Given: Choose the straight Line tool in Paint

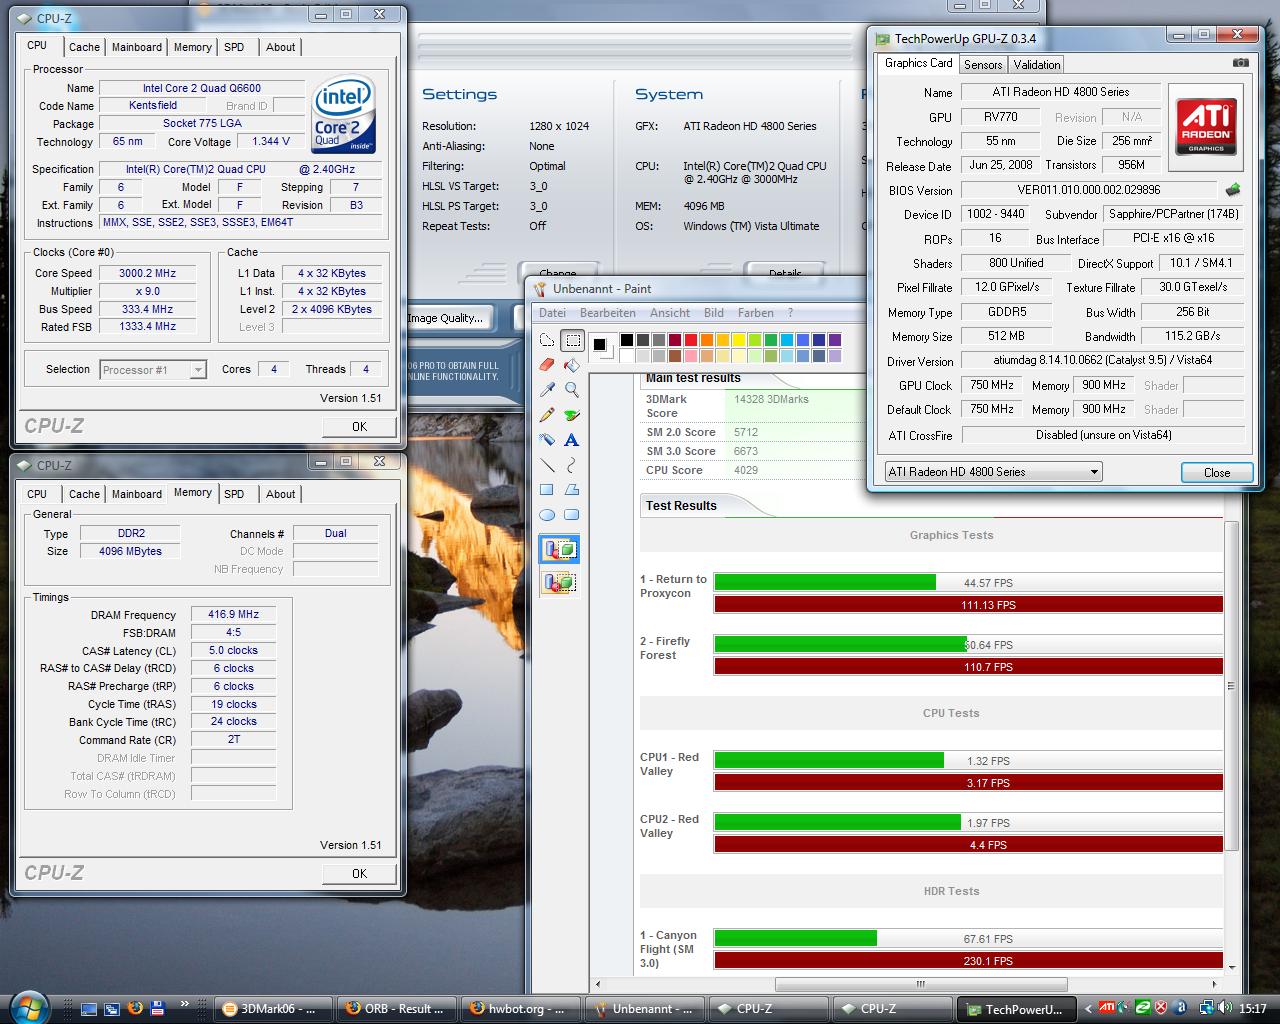Looking at the screenshot, I should (x=547, y=465).
